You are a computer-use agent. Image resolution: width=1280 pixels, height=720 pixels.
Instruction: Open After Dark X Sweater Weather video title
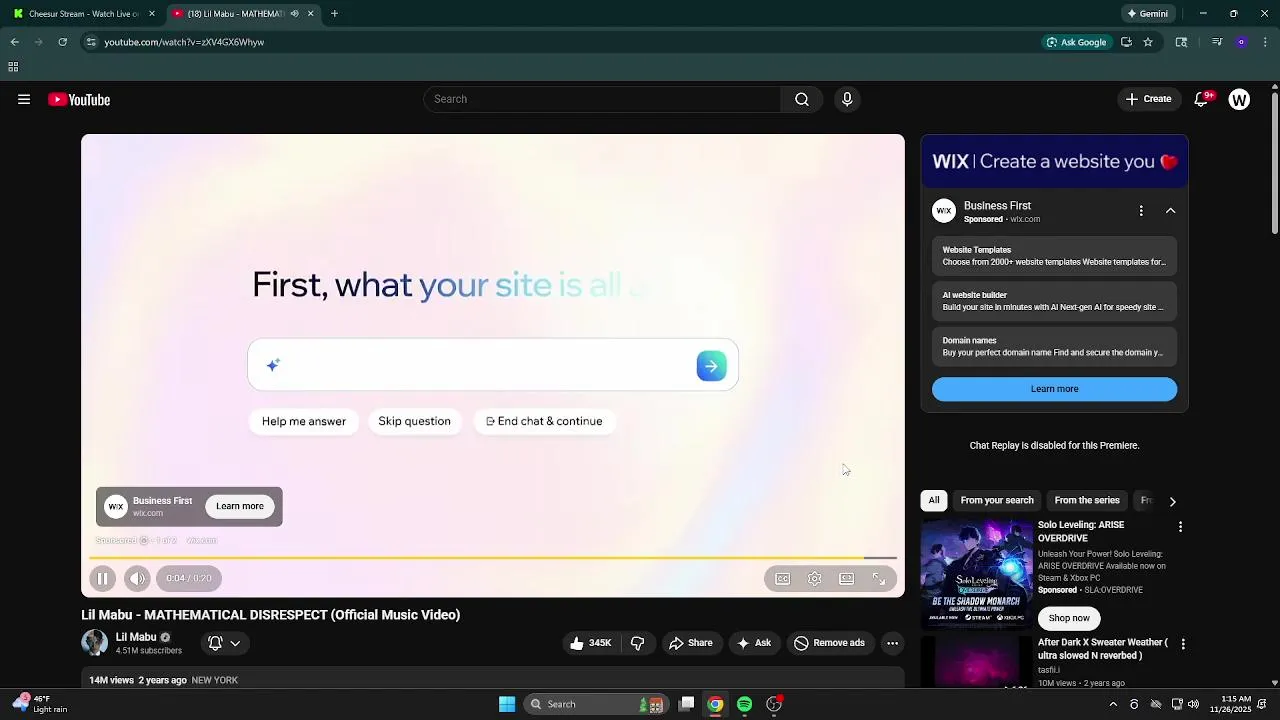pyautogui.click(x=1103, y=649)
